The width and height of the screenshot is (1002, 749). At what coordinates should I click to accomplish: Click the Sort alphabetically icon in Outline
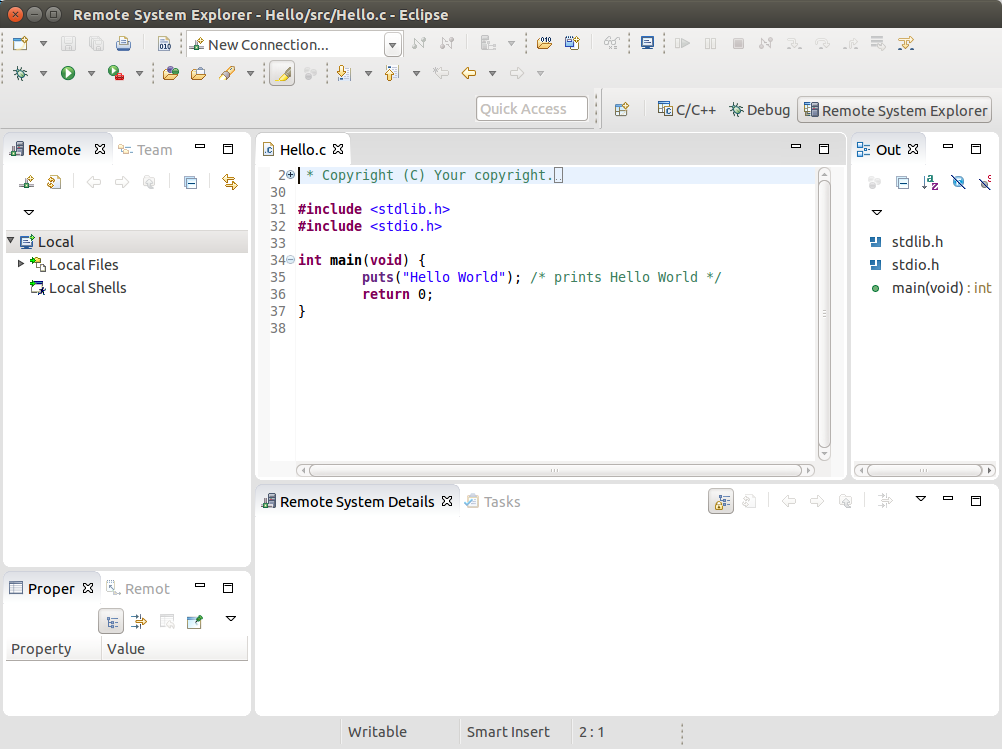pyautogui.click(x=930, y=182)
